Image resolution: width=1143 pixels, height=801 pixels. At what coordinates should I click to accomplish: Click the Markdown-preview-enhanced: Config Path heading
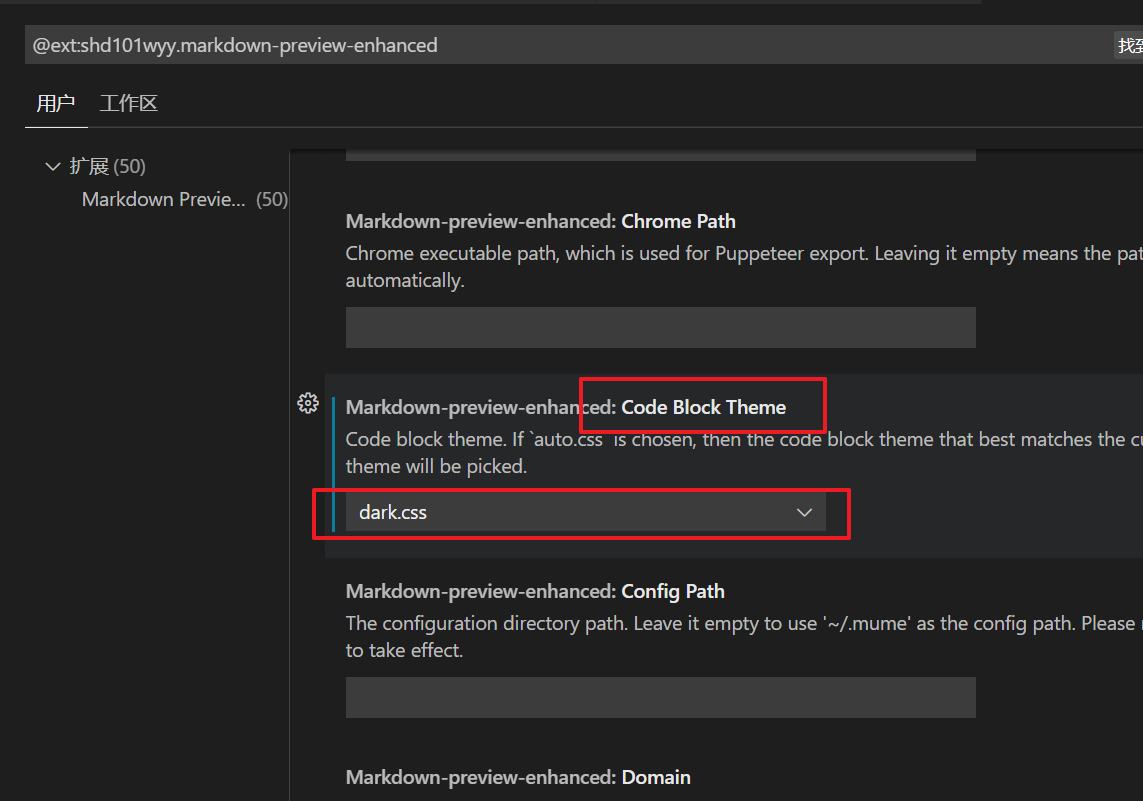point(535,591)
